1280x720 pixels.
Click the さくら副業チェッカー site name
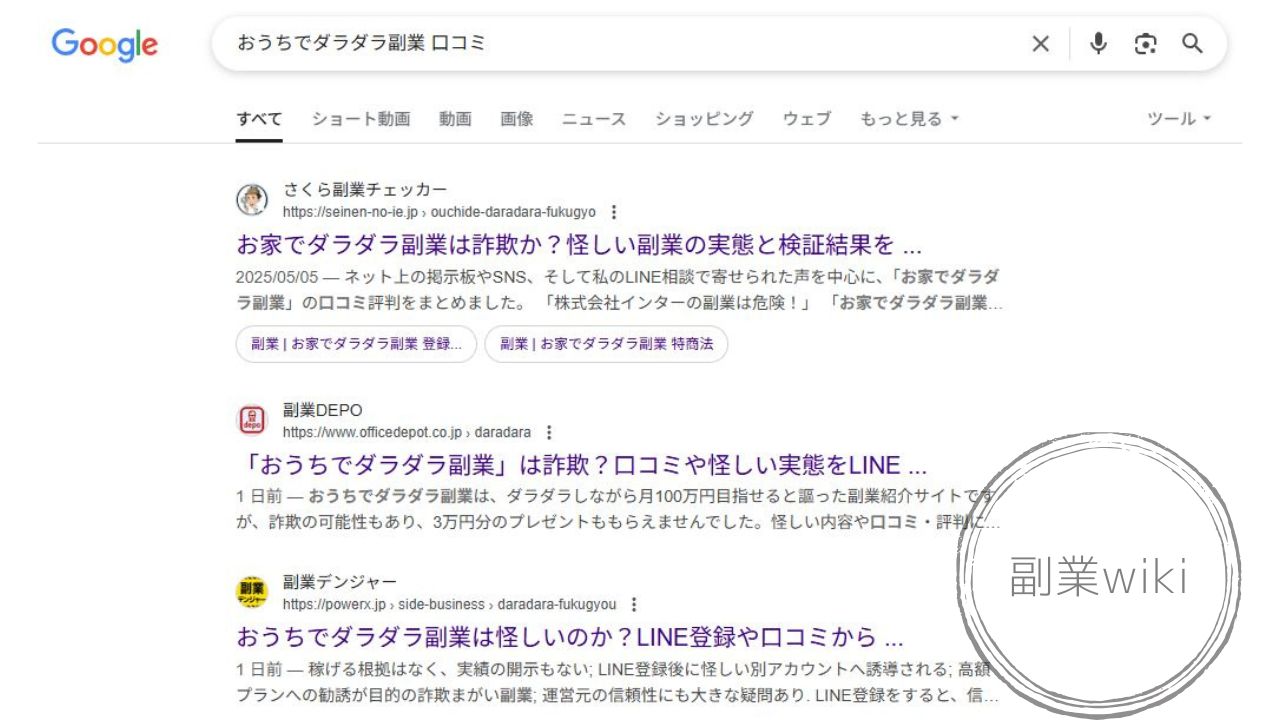(x=365, y=190)
